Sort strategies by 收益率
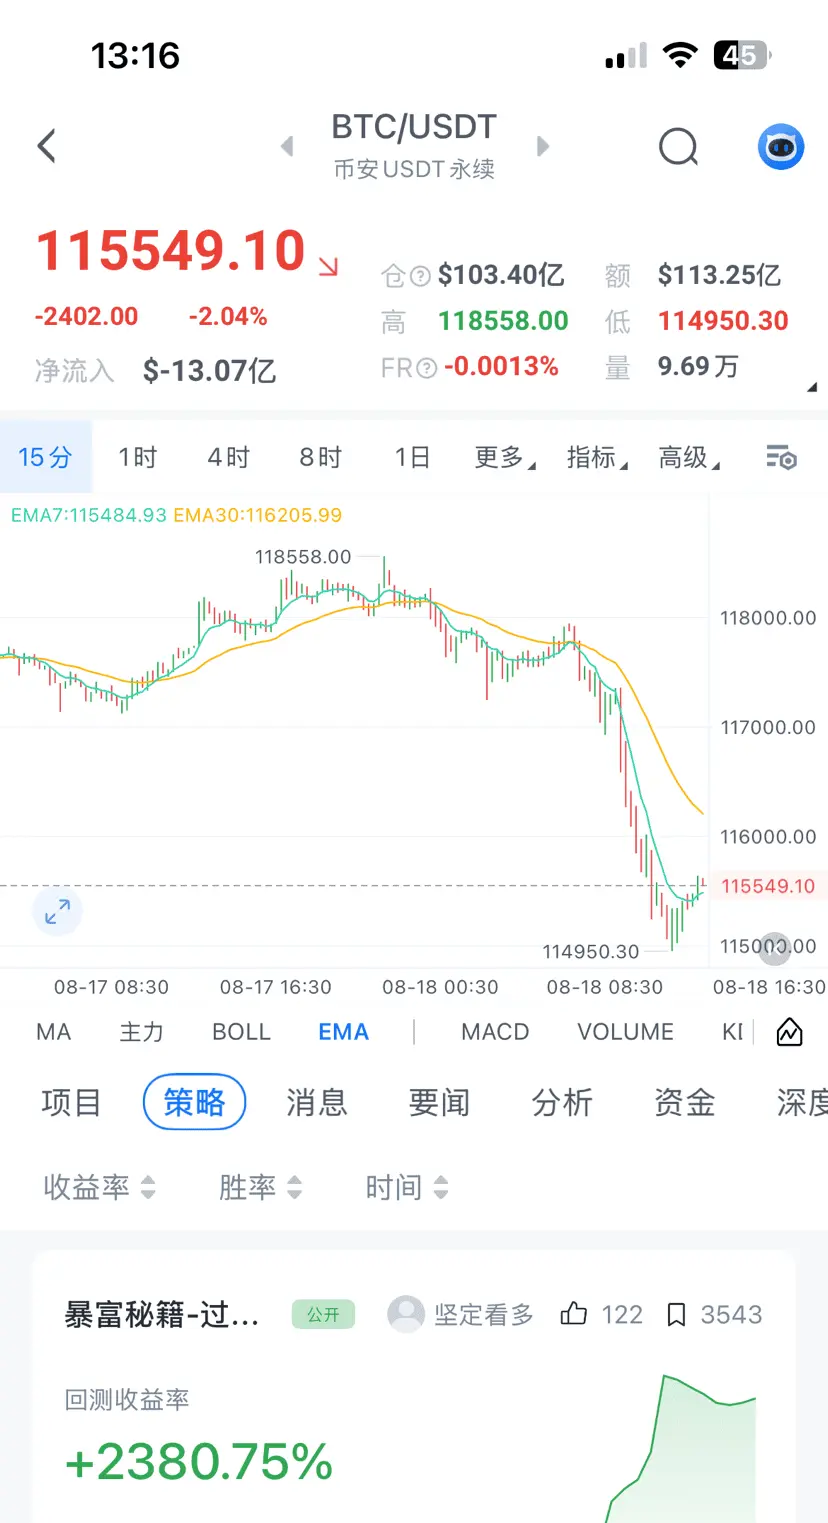828x1523 pixels. click(x=100, y=1187)
